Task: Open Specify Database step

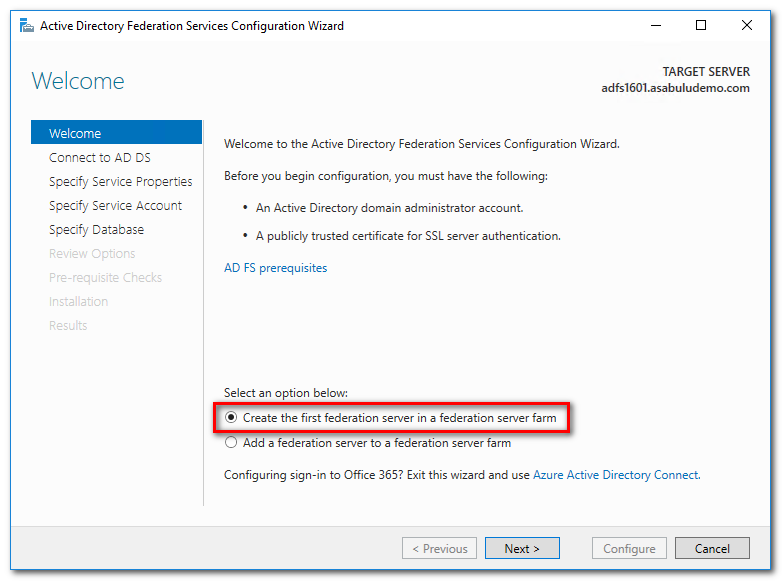Action: [96, 229]
